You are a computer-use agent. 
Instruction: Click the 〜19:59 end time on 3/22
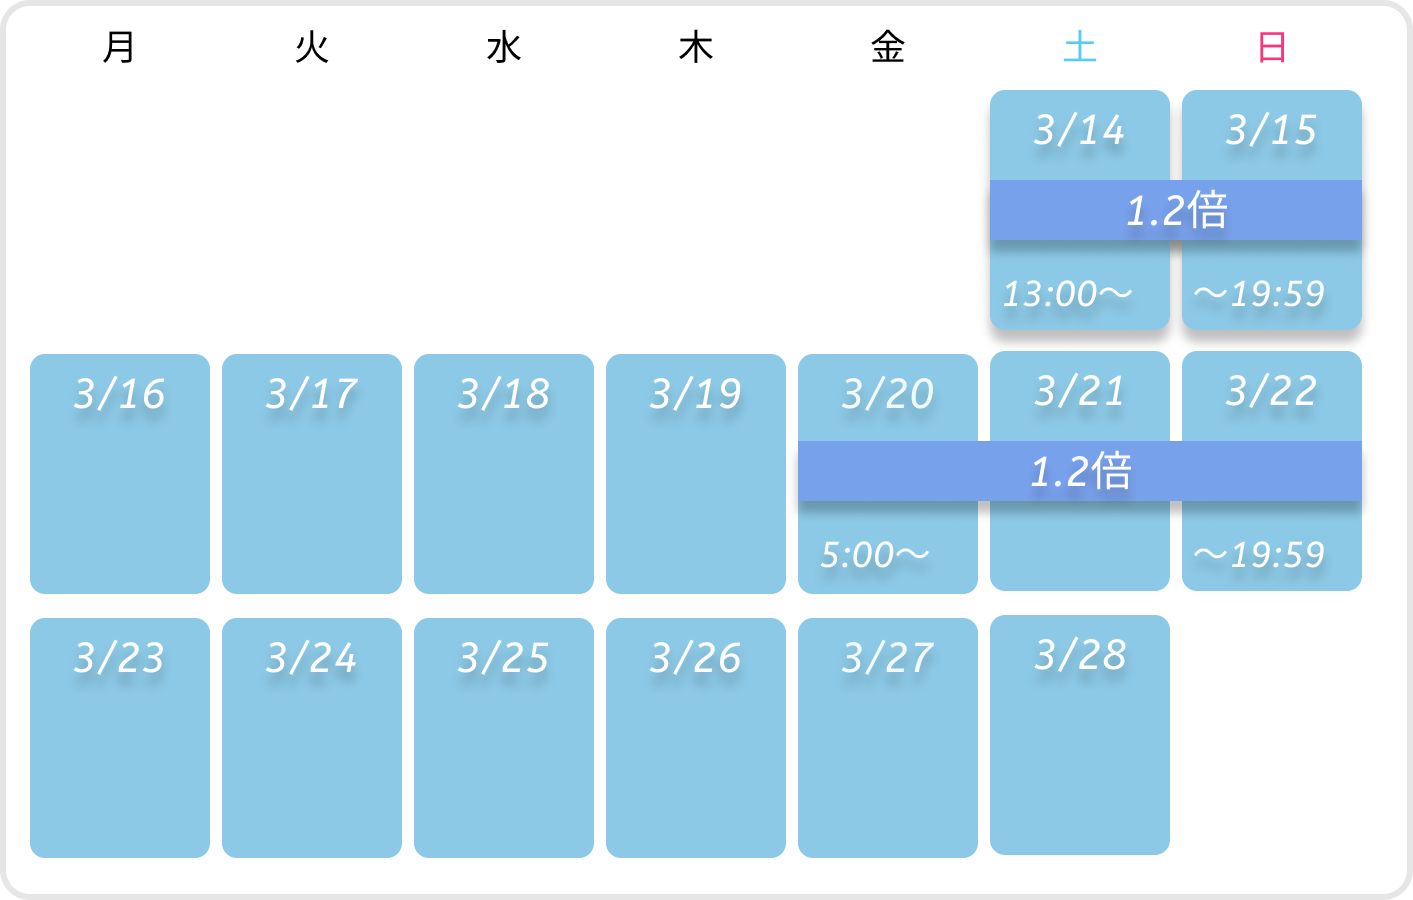[x=1260, y=555]
